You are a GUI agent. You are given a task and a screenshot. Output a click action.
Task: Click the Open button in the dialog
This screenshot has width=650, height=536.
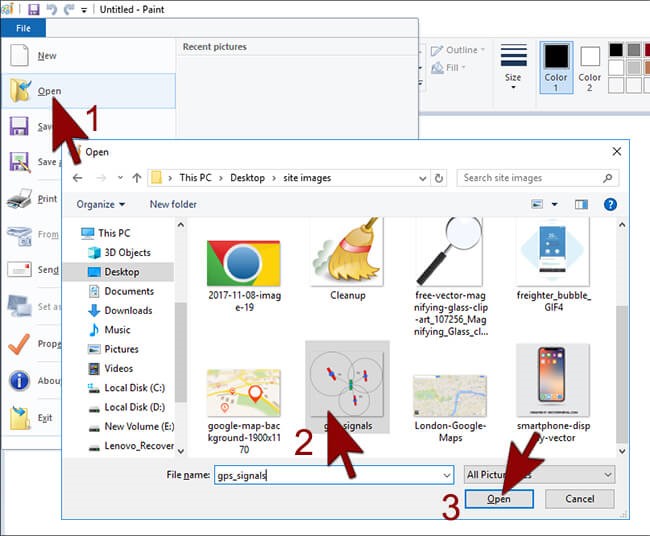coord(499,499)
